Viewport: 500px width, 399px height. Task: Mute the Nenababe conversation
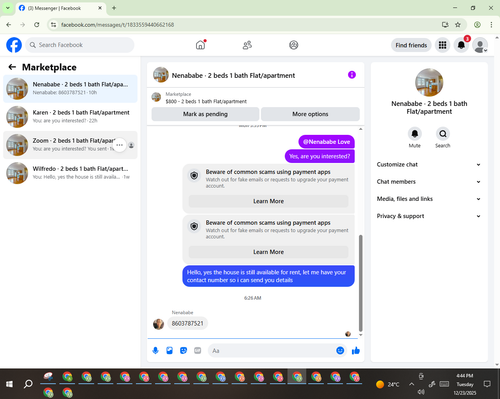point(415,134)
